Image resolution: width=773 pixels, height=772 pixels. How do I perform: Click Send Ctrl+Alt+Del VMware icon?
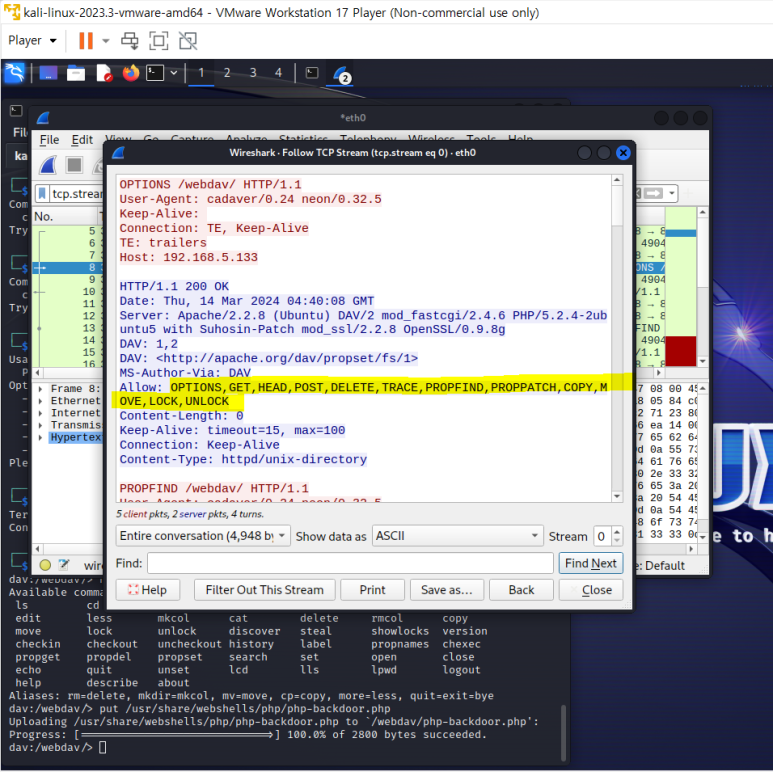(130, 40)
